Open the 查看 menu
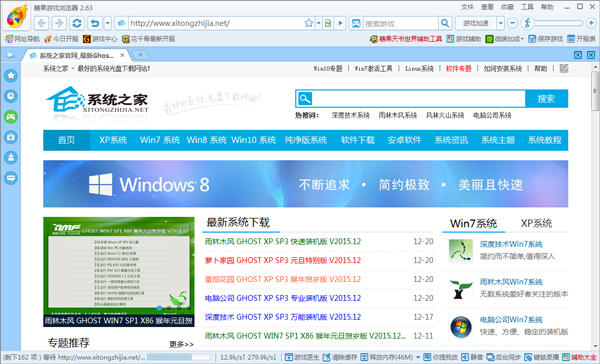600x364 pixels. click(x=487, y=7)
